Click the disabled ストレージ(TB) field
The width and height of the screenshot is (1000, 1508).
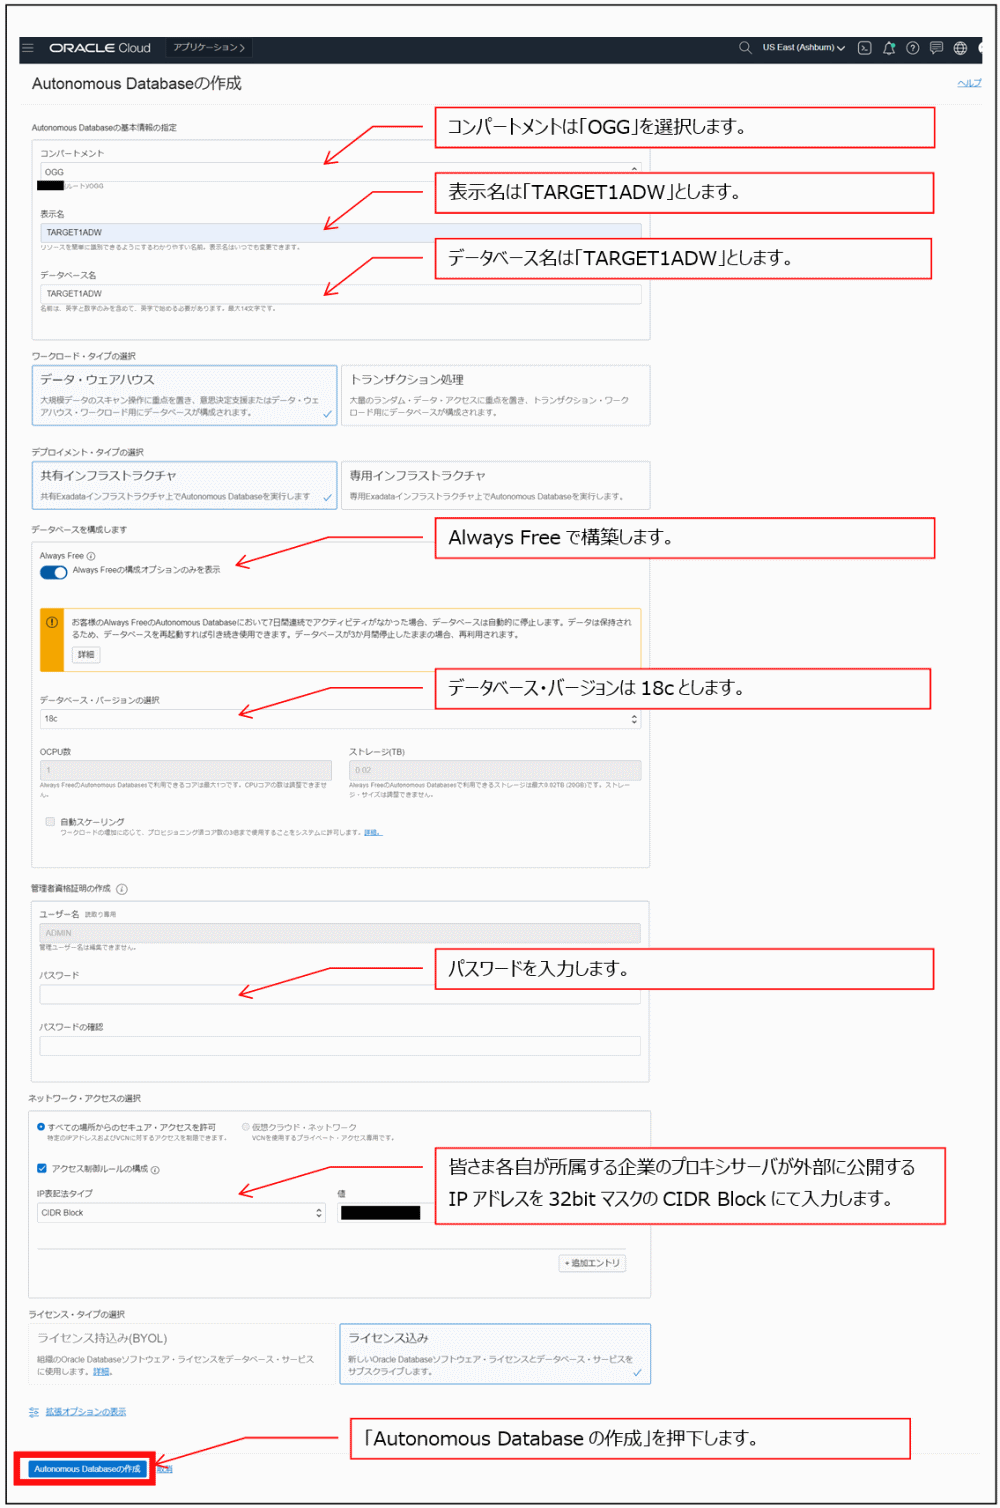[495, 770]
